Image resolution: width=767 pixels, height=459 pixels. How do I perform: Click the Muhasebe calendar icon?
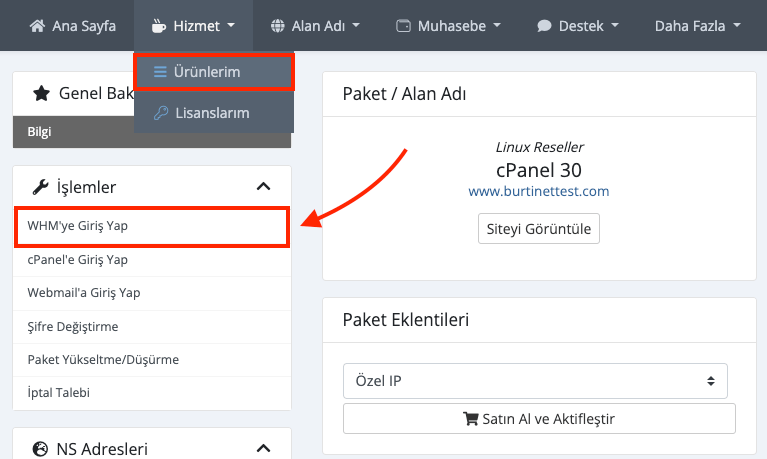tap(403, 25)
